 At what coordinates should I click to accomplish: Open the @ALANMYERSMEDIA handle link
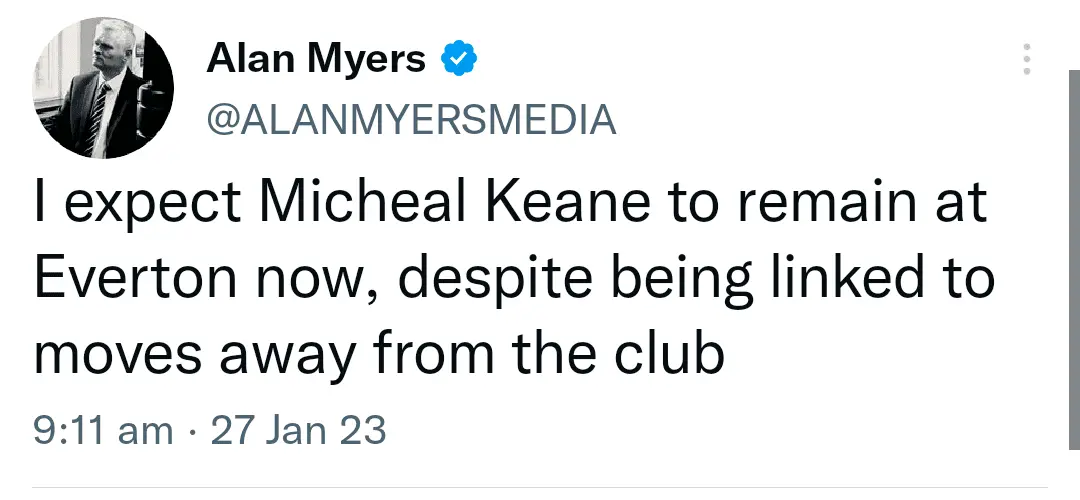410,120
